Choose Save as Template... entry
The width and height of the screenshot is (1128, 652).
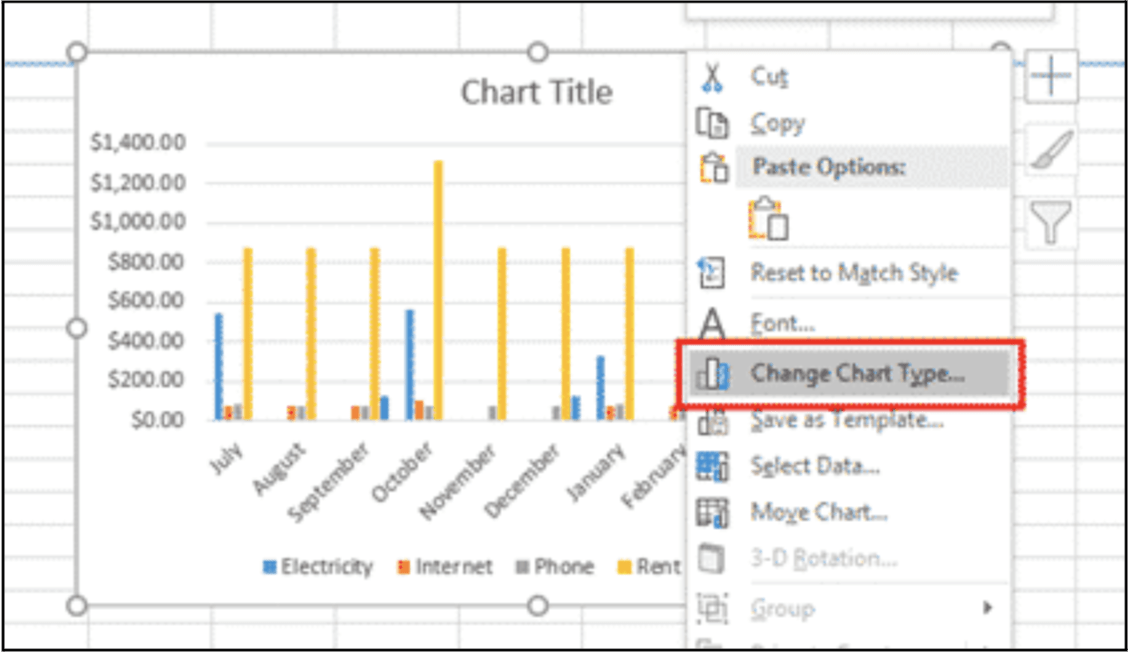[848, 420]
